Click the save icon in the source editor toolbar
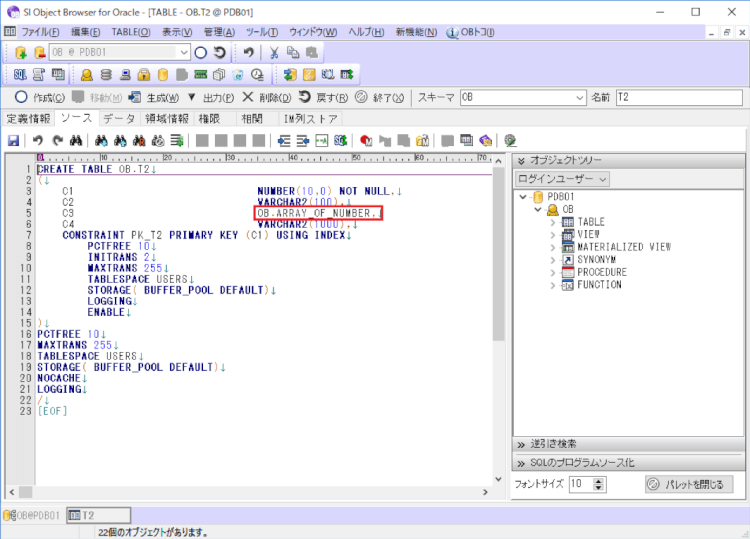 click(14, 141)
